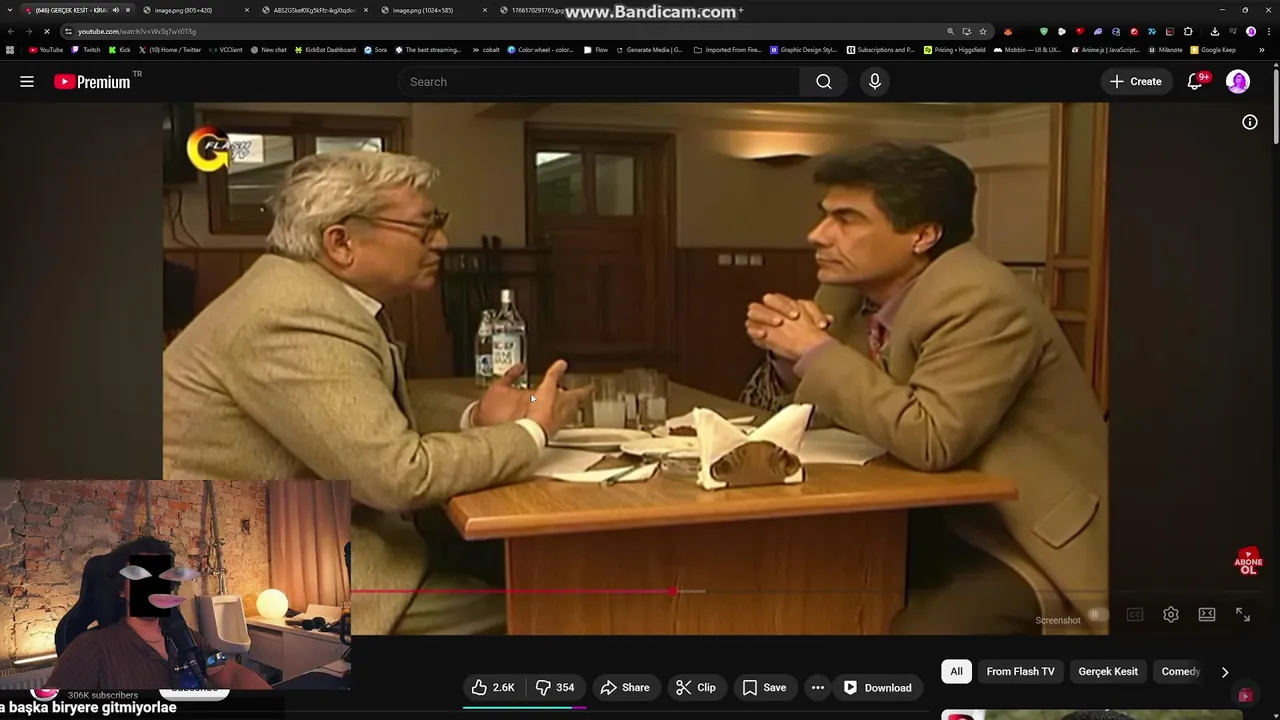Click the Abone Ol subscribe watermark
Screen dimensions: 1280x720
(1248, 562)
